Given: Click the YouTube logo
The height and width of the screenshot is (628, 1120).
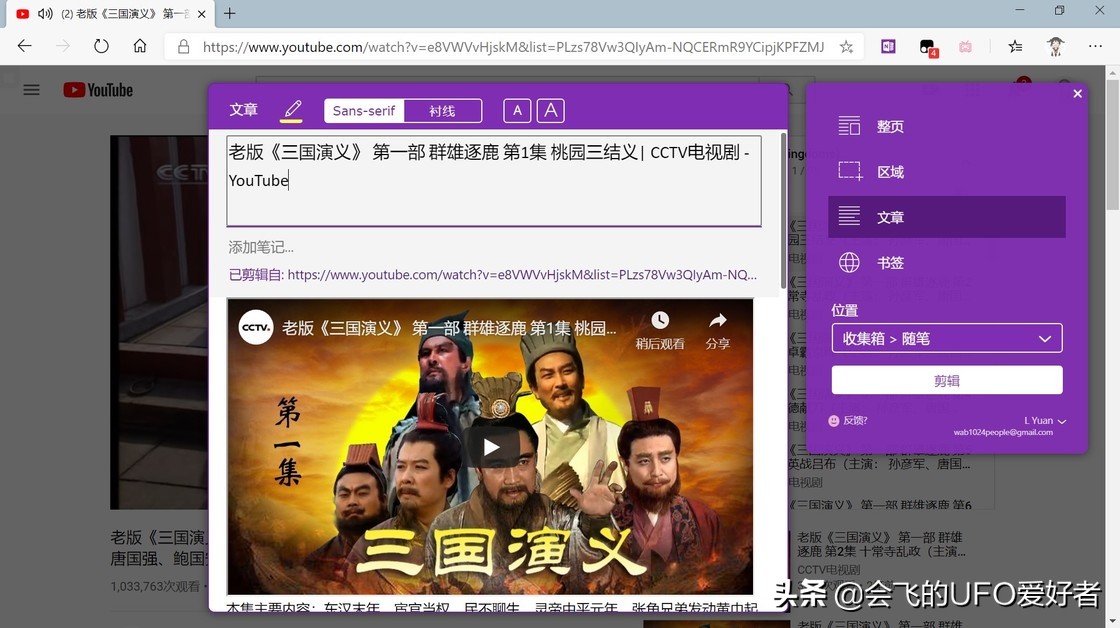Looking at the screenshot, I should (97, 89).
